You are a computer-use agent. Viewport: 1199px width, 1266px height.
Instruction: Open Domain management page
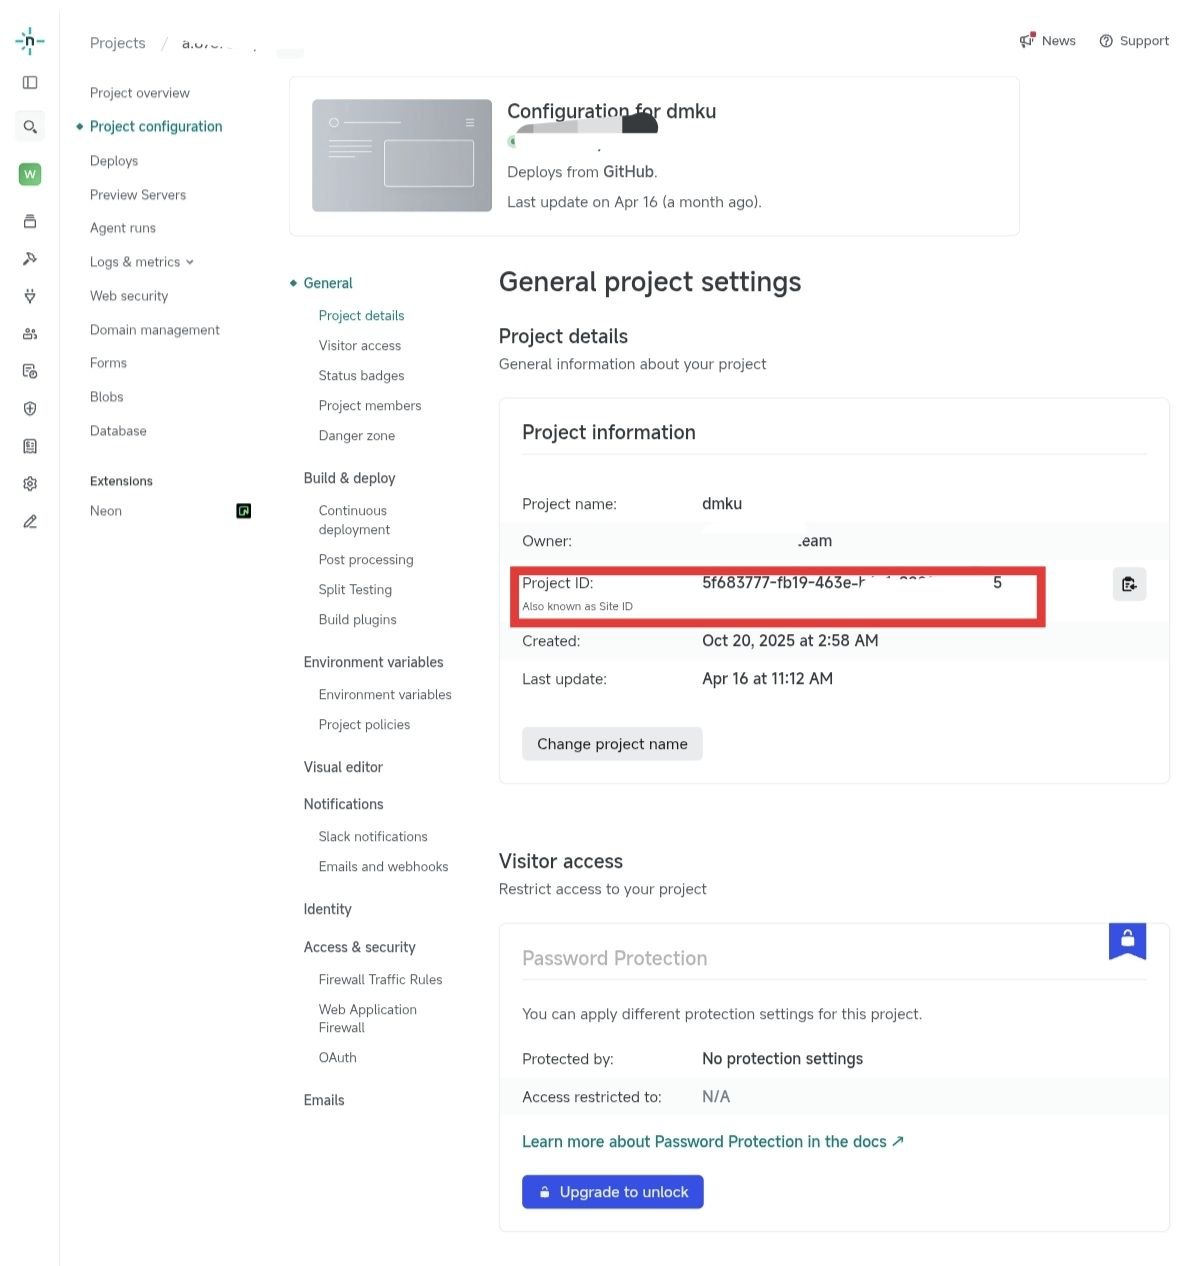(155, 330)
